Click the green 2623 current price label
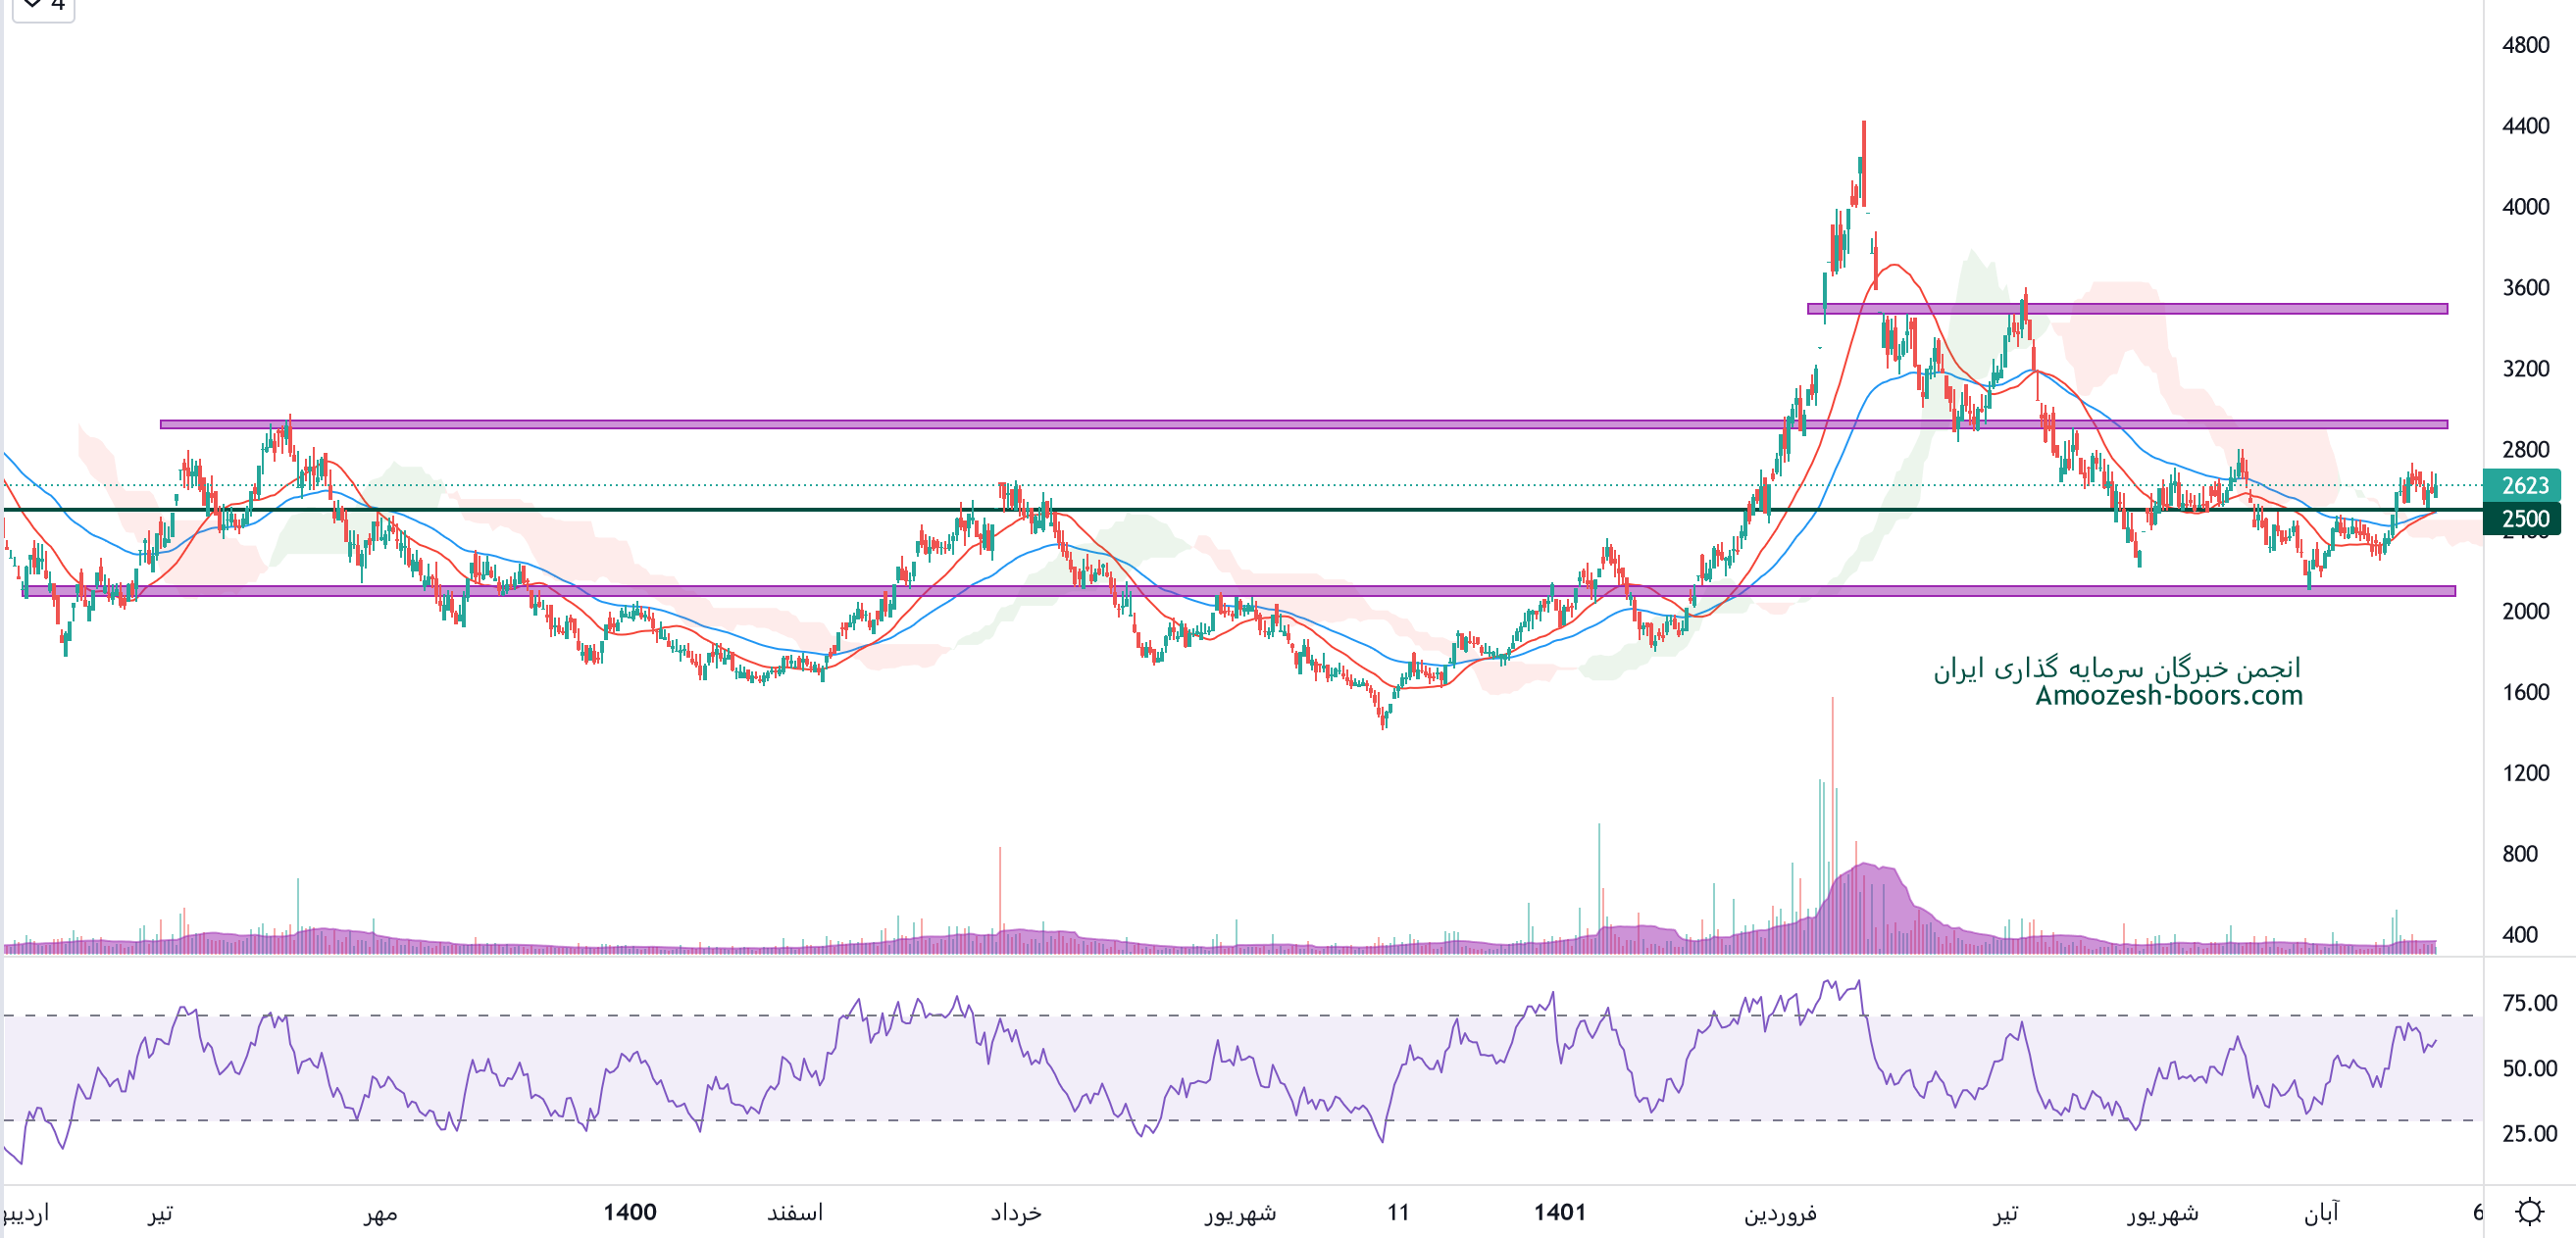 click(x=2522, y=485)
